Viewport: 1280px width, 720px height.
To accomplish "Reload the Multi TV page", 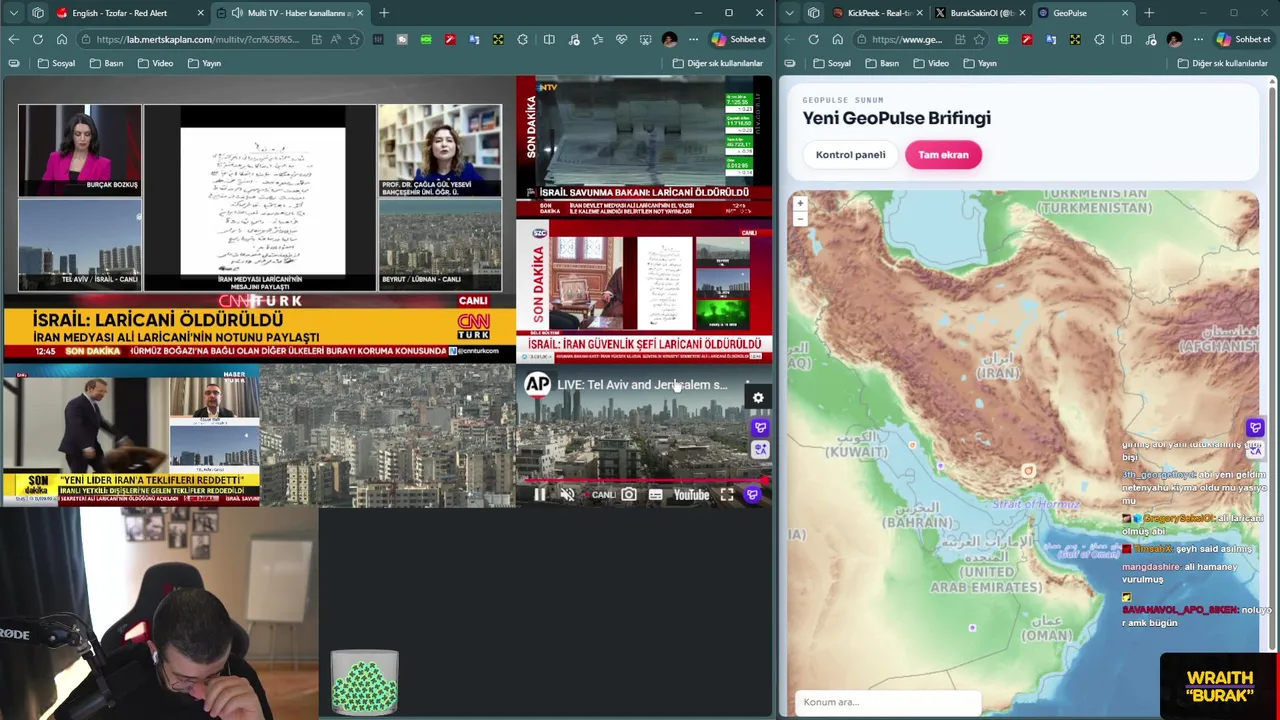I will coord(37,39).
